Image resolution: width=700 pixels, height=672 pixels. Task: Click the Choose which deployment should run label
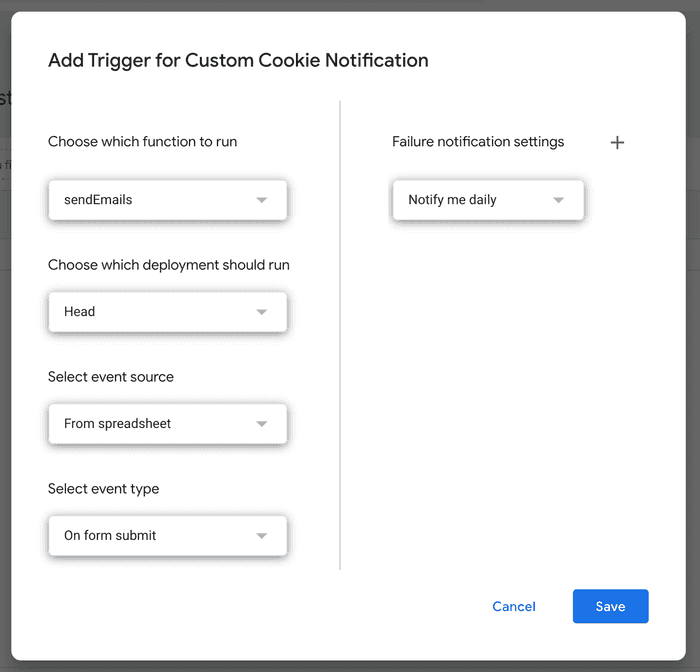click(x=169, y=265)
